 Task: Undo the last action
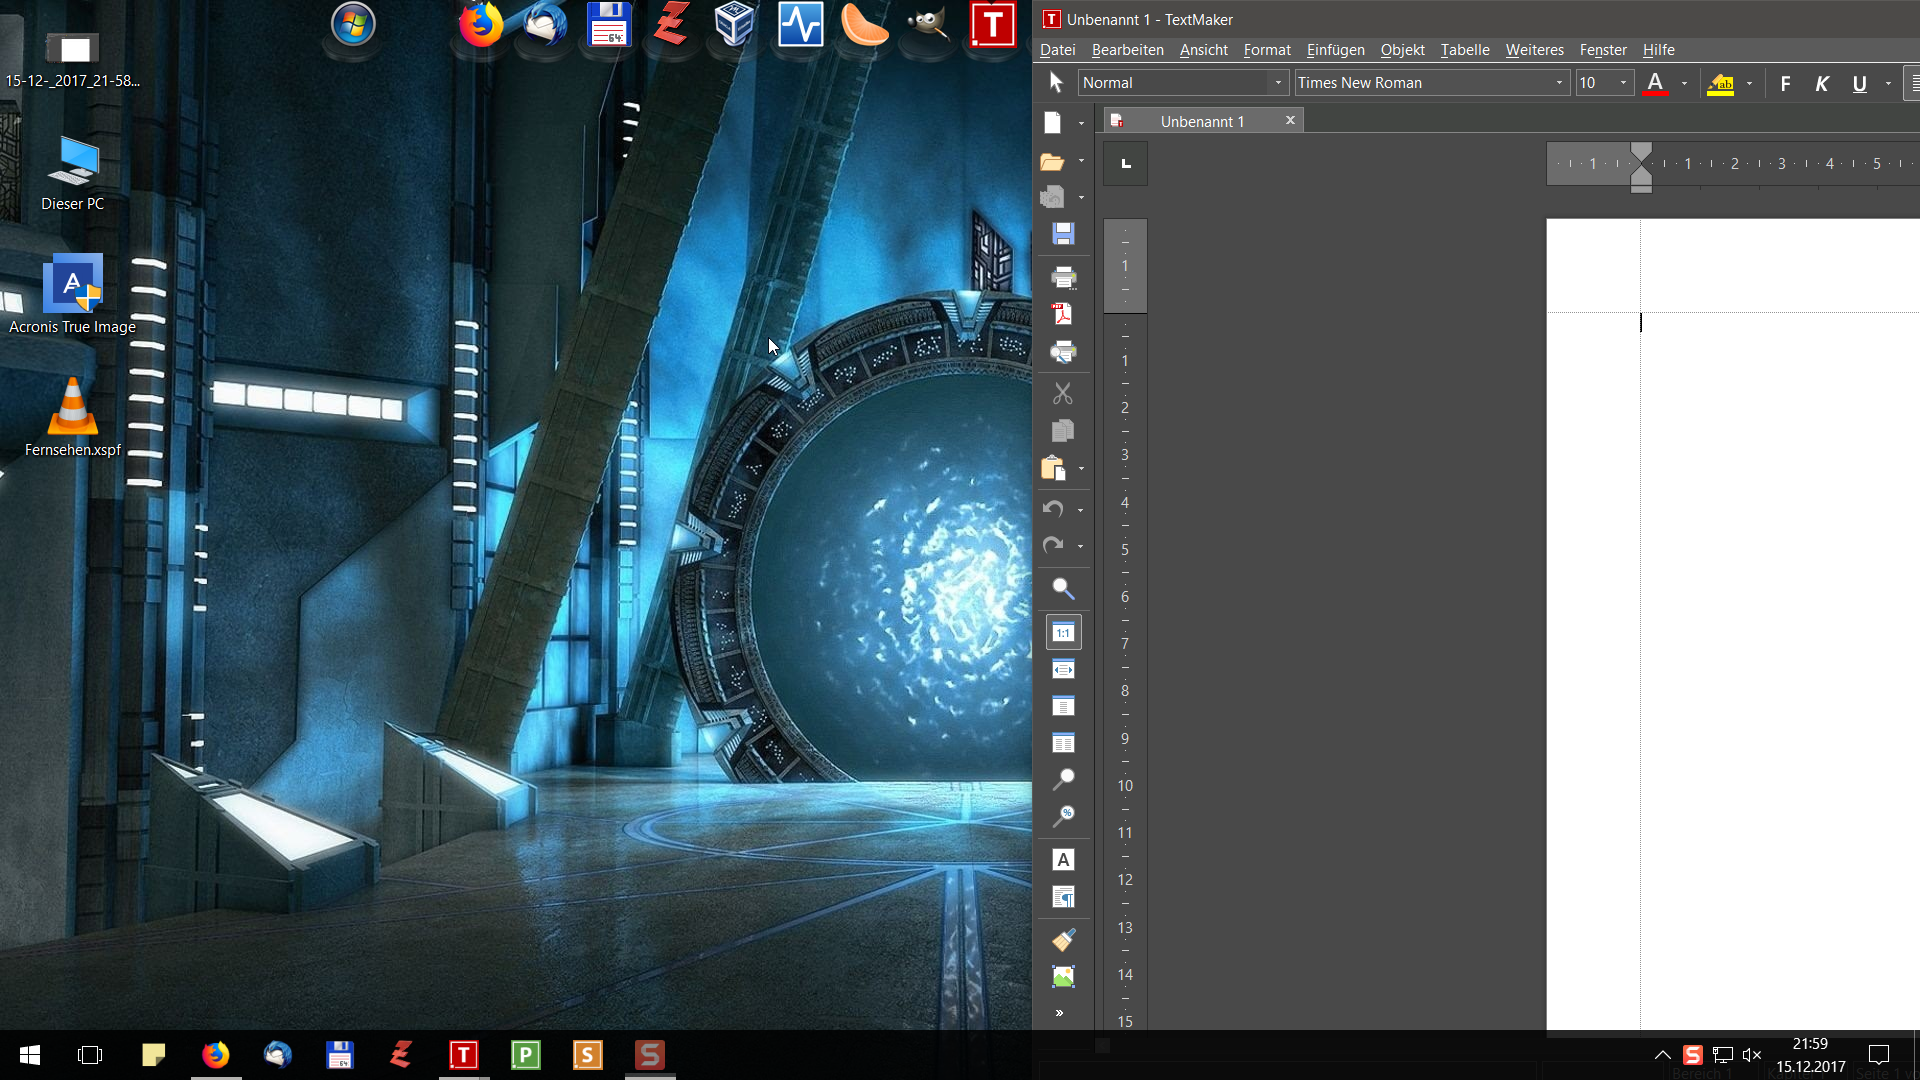point(1053,509)
